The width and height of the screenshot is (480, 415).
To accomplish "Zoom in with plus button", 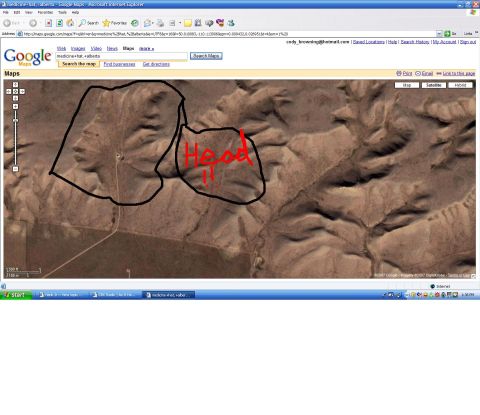I will coord(15,106).
